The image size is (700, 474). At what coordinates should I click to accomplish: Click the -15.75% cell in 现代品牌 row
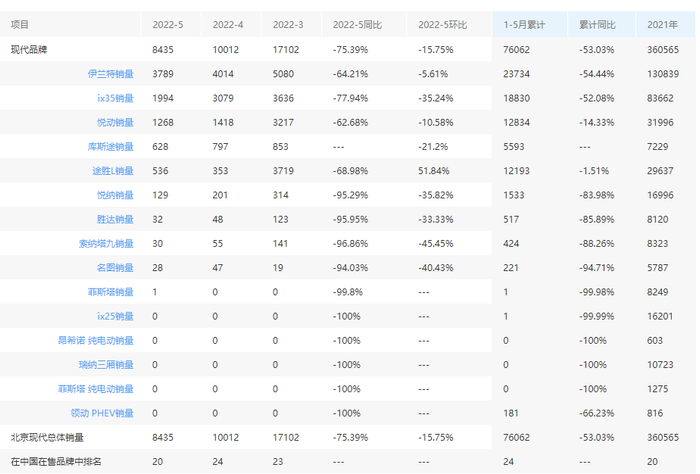[436, 50]
